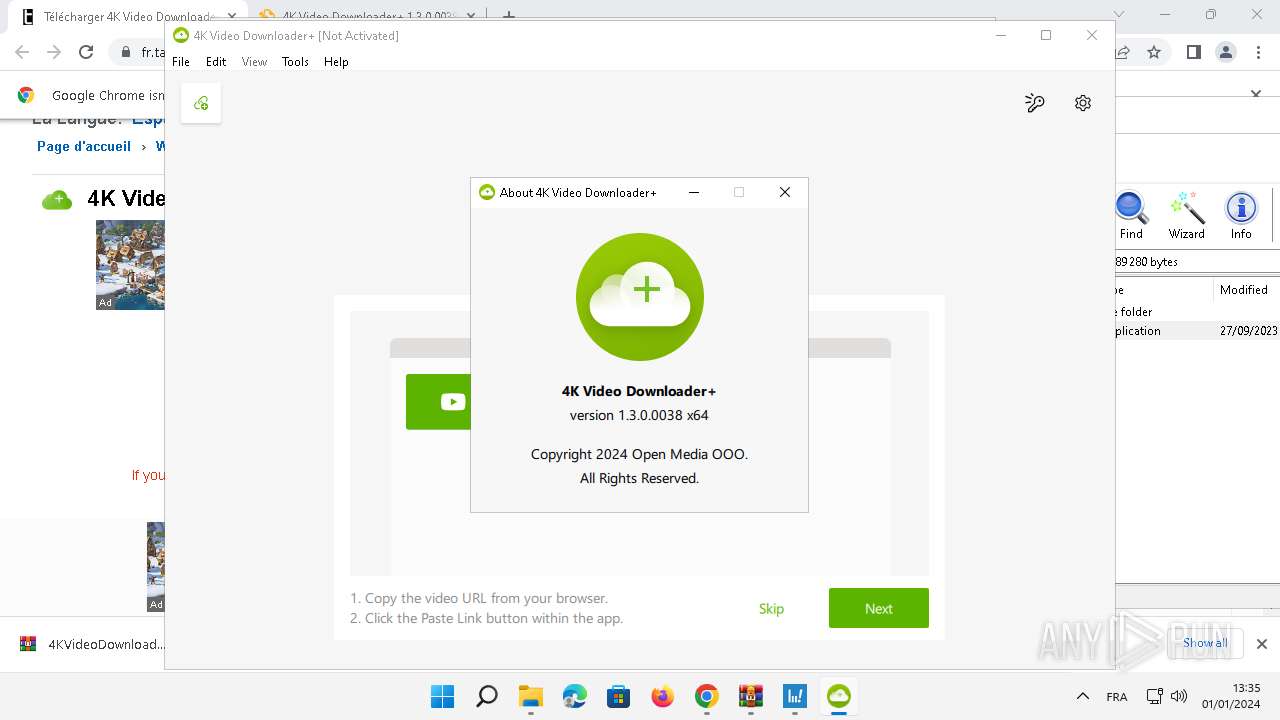Click the green cloud logo in About dialog
This screenshot has height=720, width=1280.
click(640, 297)
